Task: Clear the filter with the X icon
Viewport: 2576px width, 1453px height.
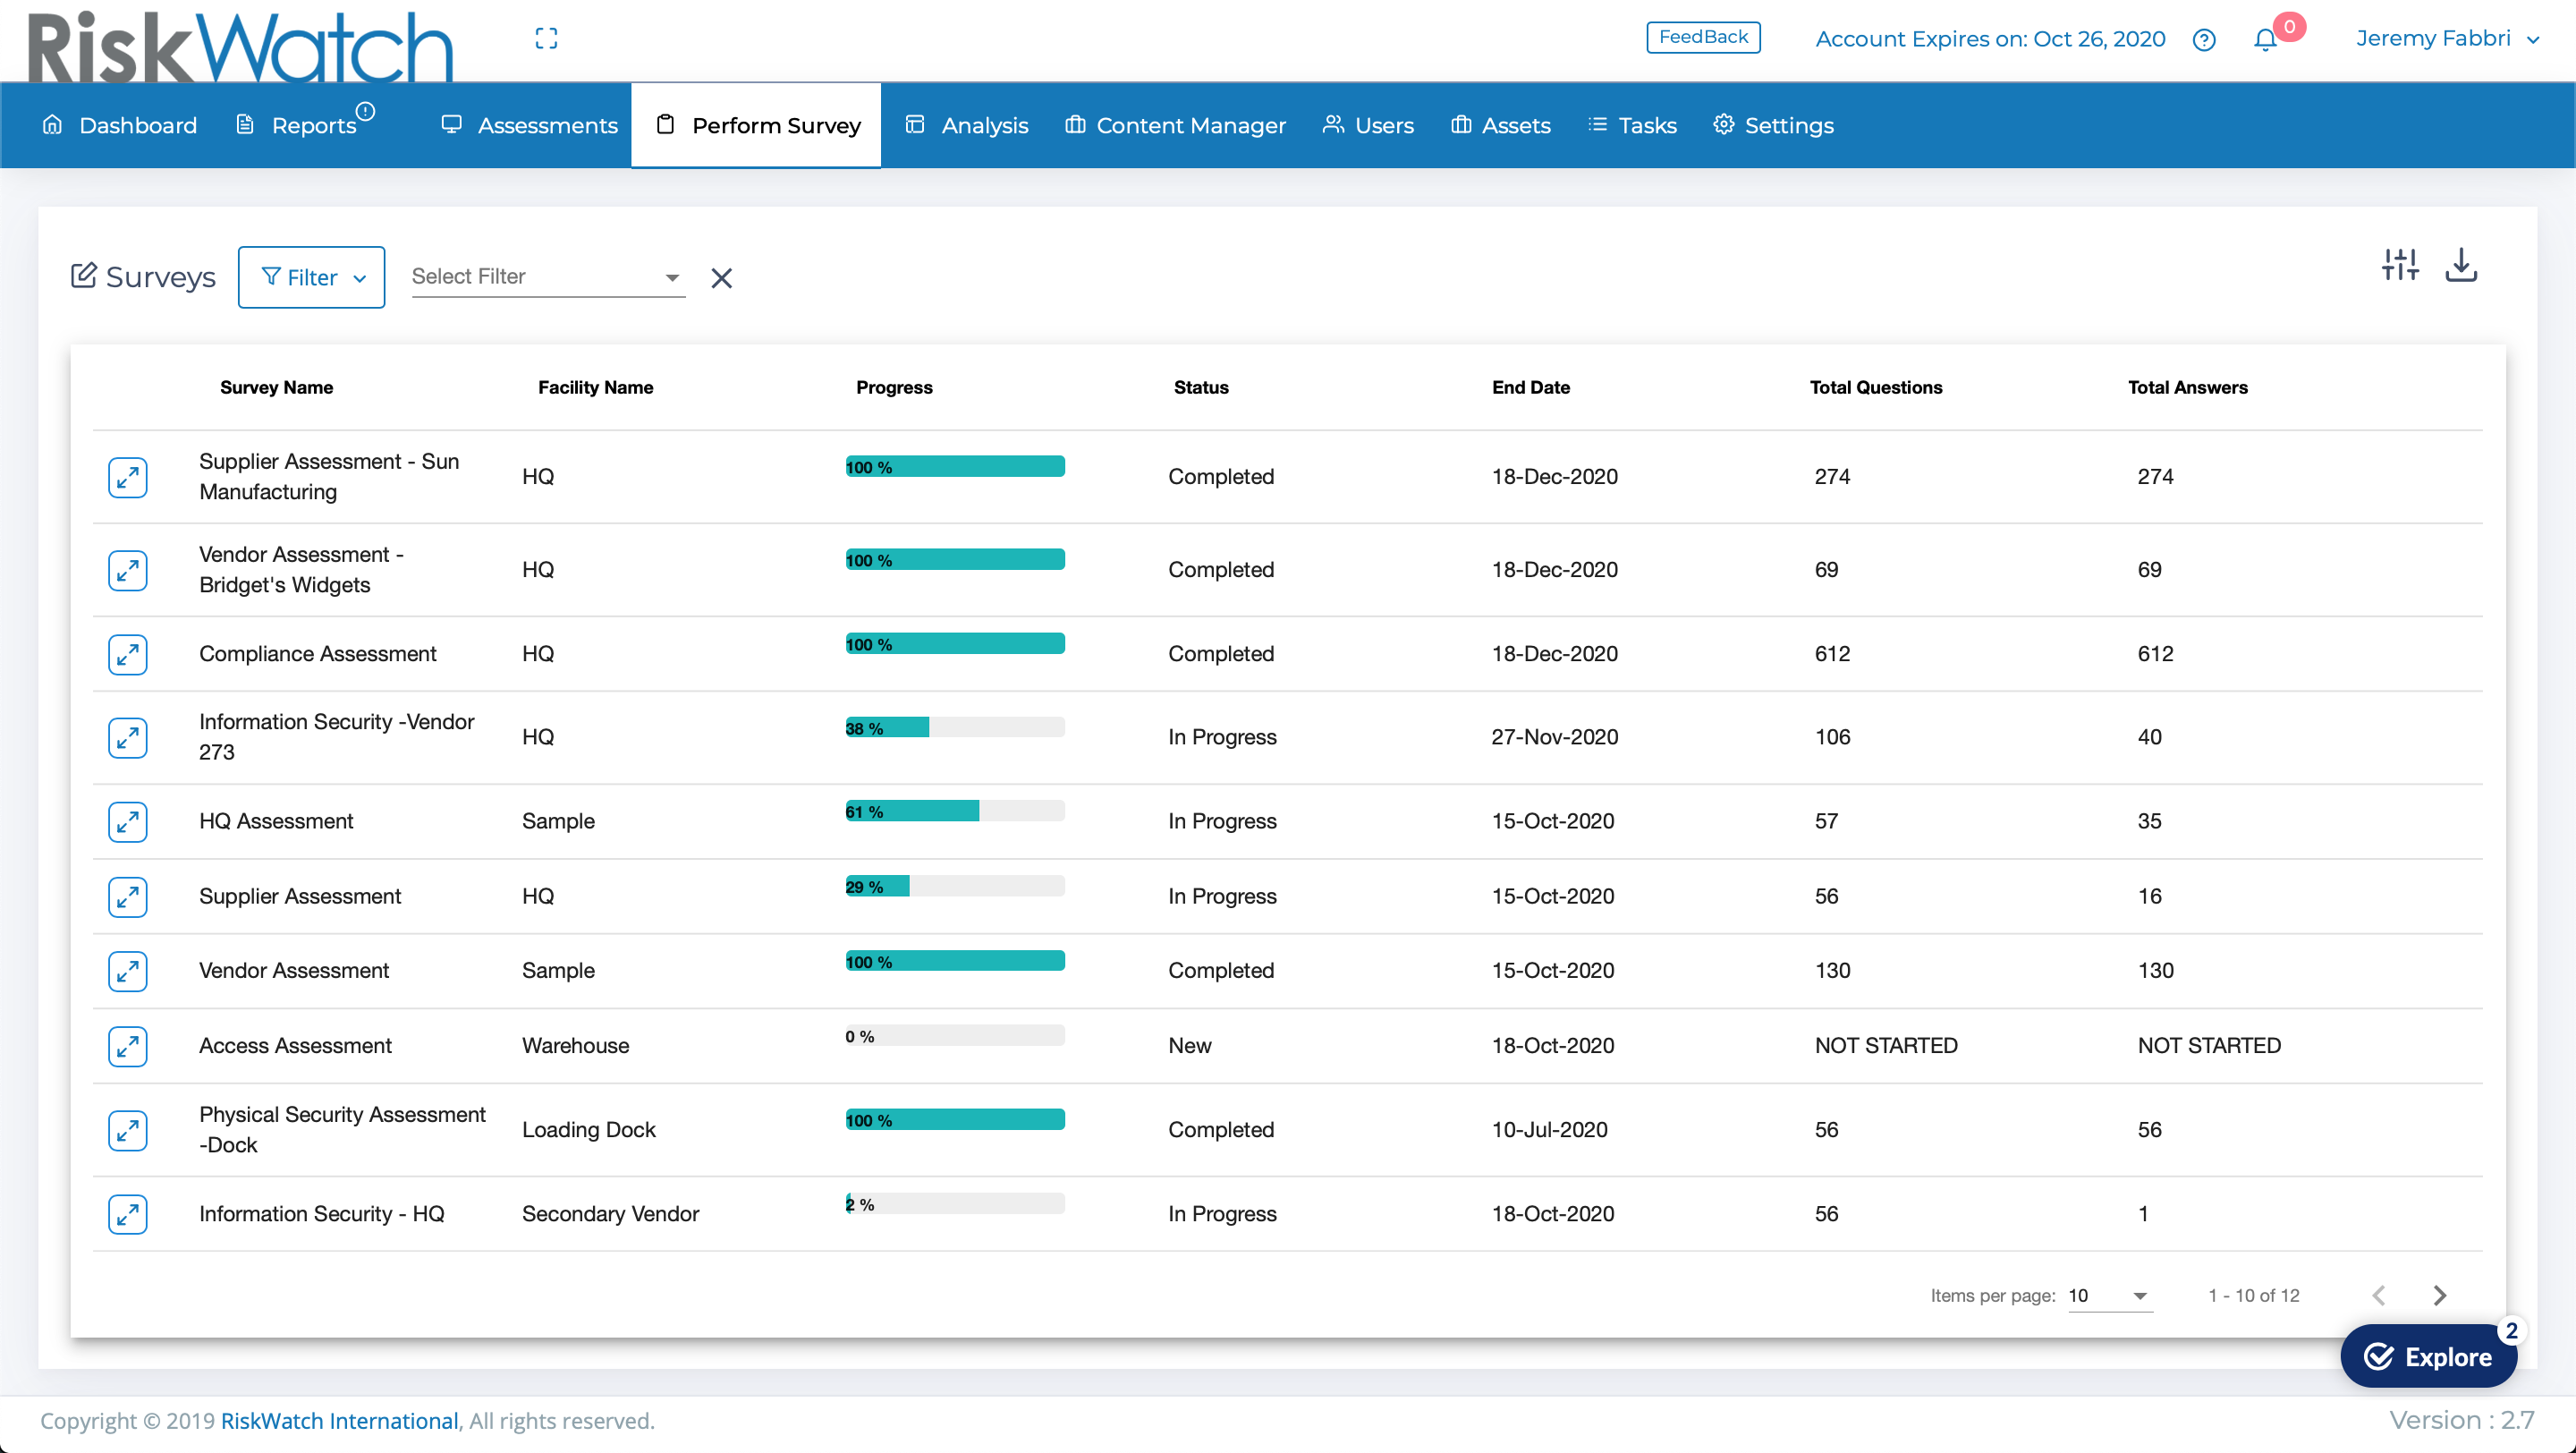Action: pyautogui.click(x=721, y=277)
